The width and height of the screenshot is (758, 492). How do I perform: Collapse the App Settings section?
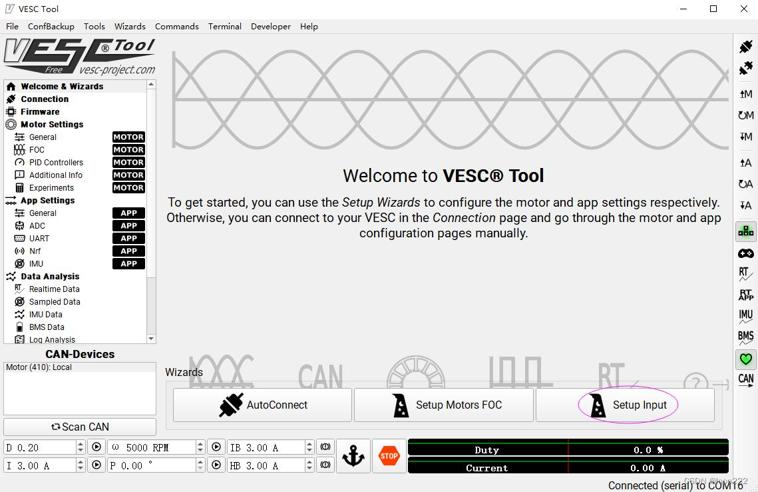[x=75, y=200]
